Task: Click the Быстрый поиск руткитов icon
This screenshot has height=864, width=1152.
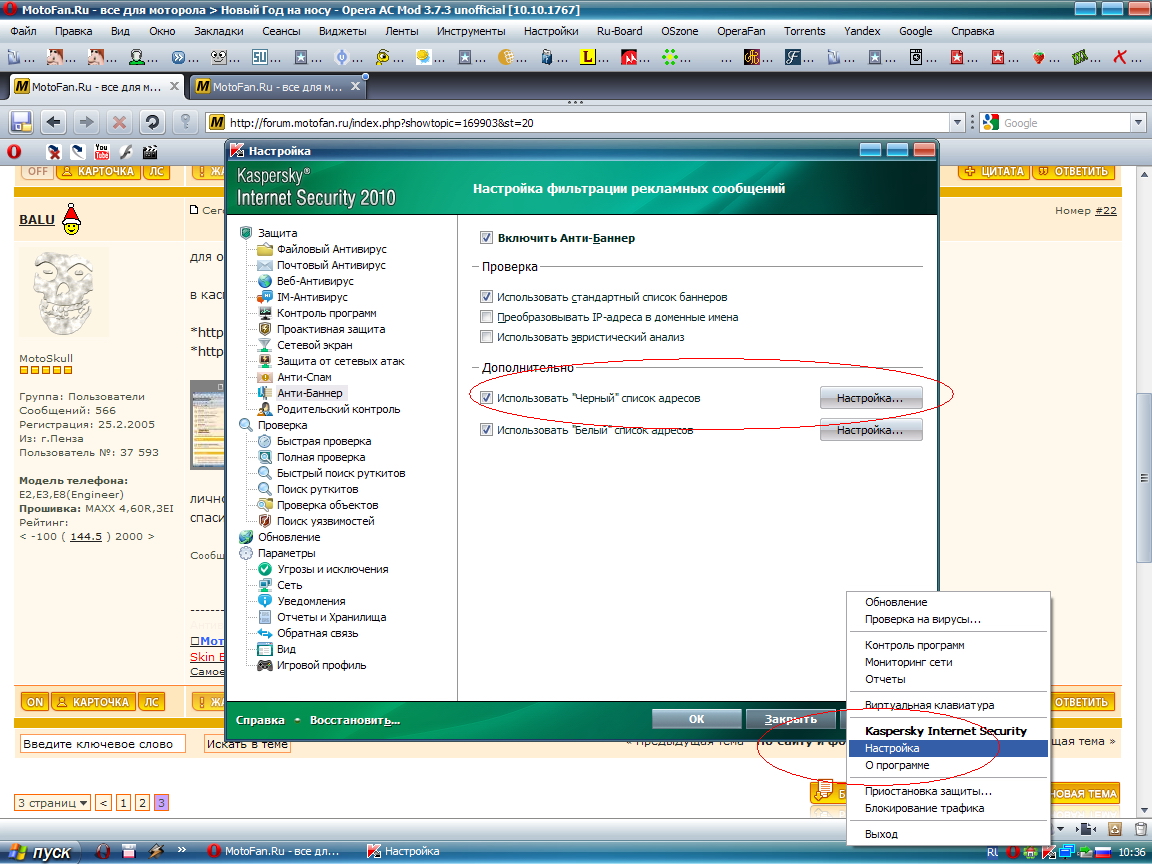Action: click(265, 473)
